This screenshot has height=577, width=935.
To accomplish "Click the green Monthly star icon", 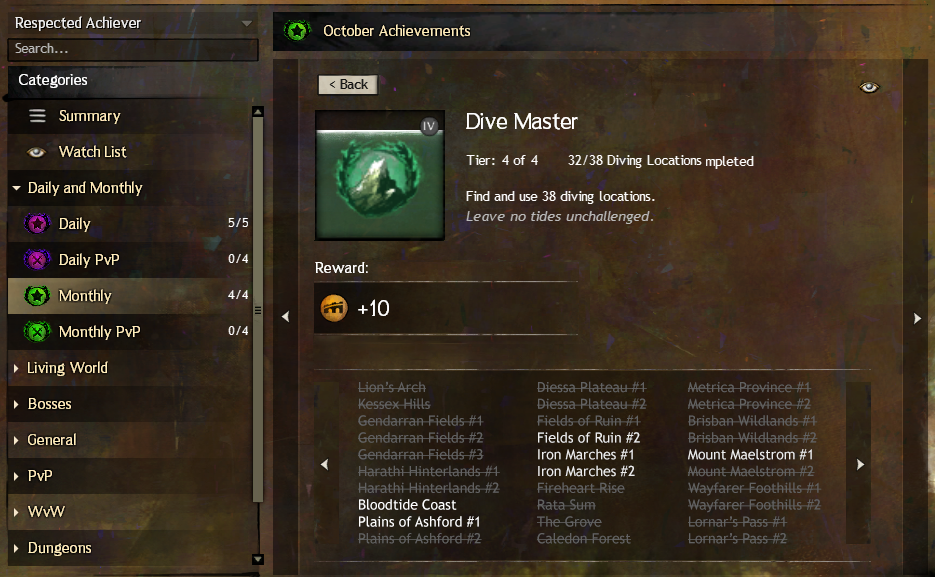I will pyautogui.click(x=37, y=296).
